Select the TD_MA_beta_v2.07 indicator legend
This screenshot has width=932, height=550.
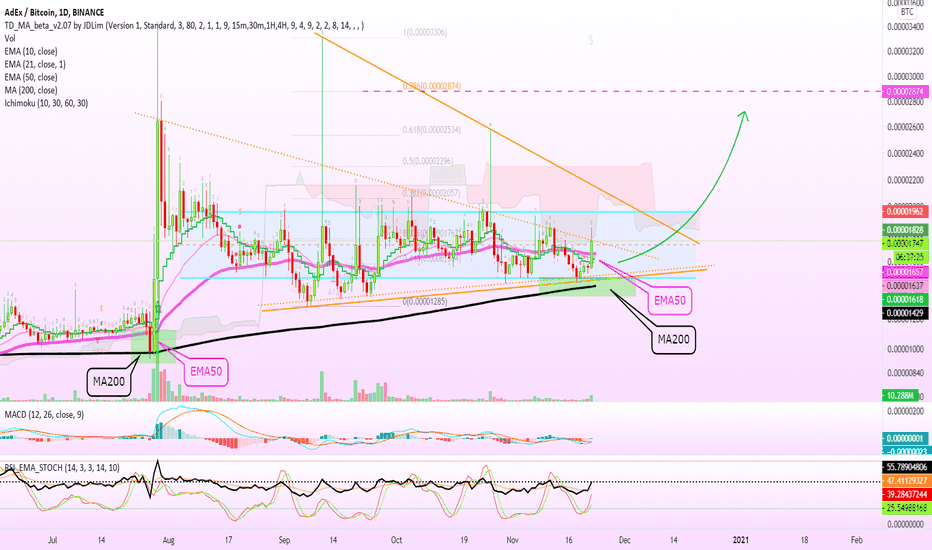(x=184, y=26)
